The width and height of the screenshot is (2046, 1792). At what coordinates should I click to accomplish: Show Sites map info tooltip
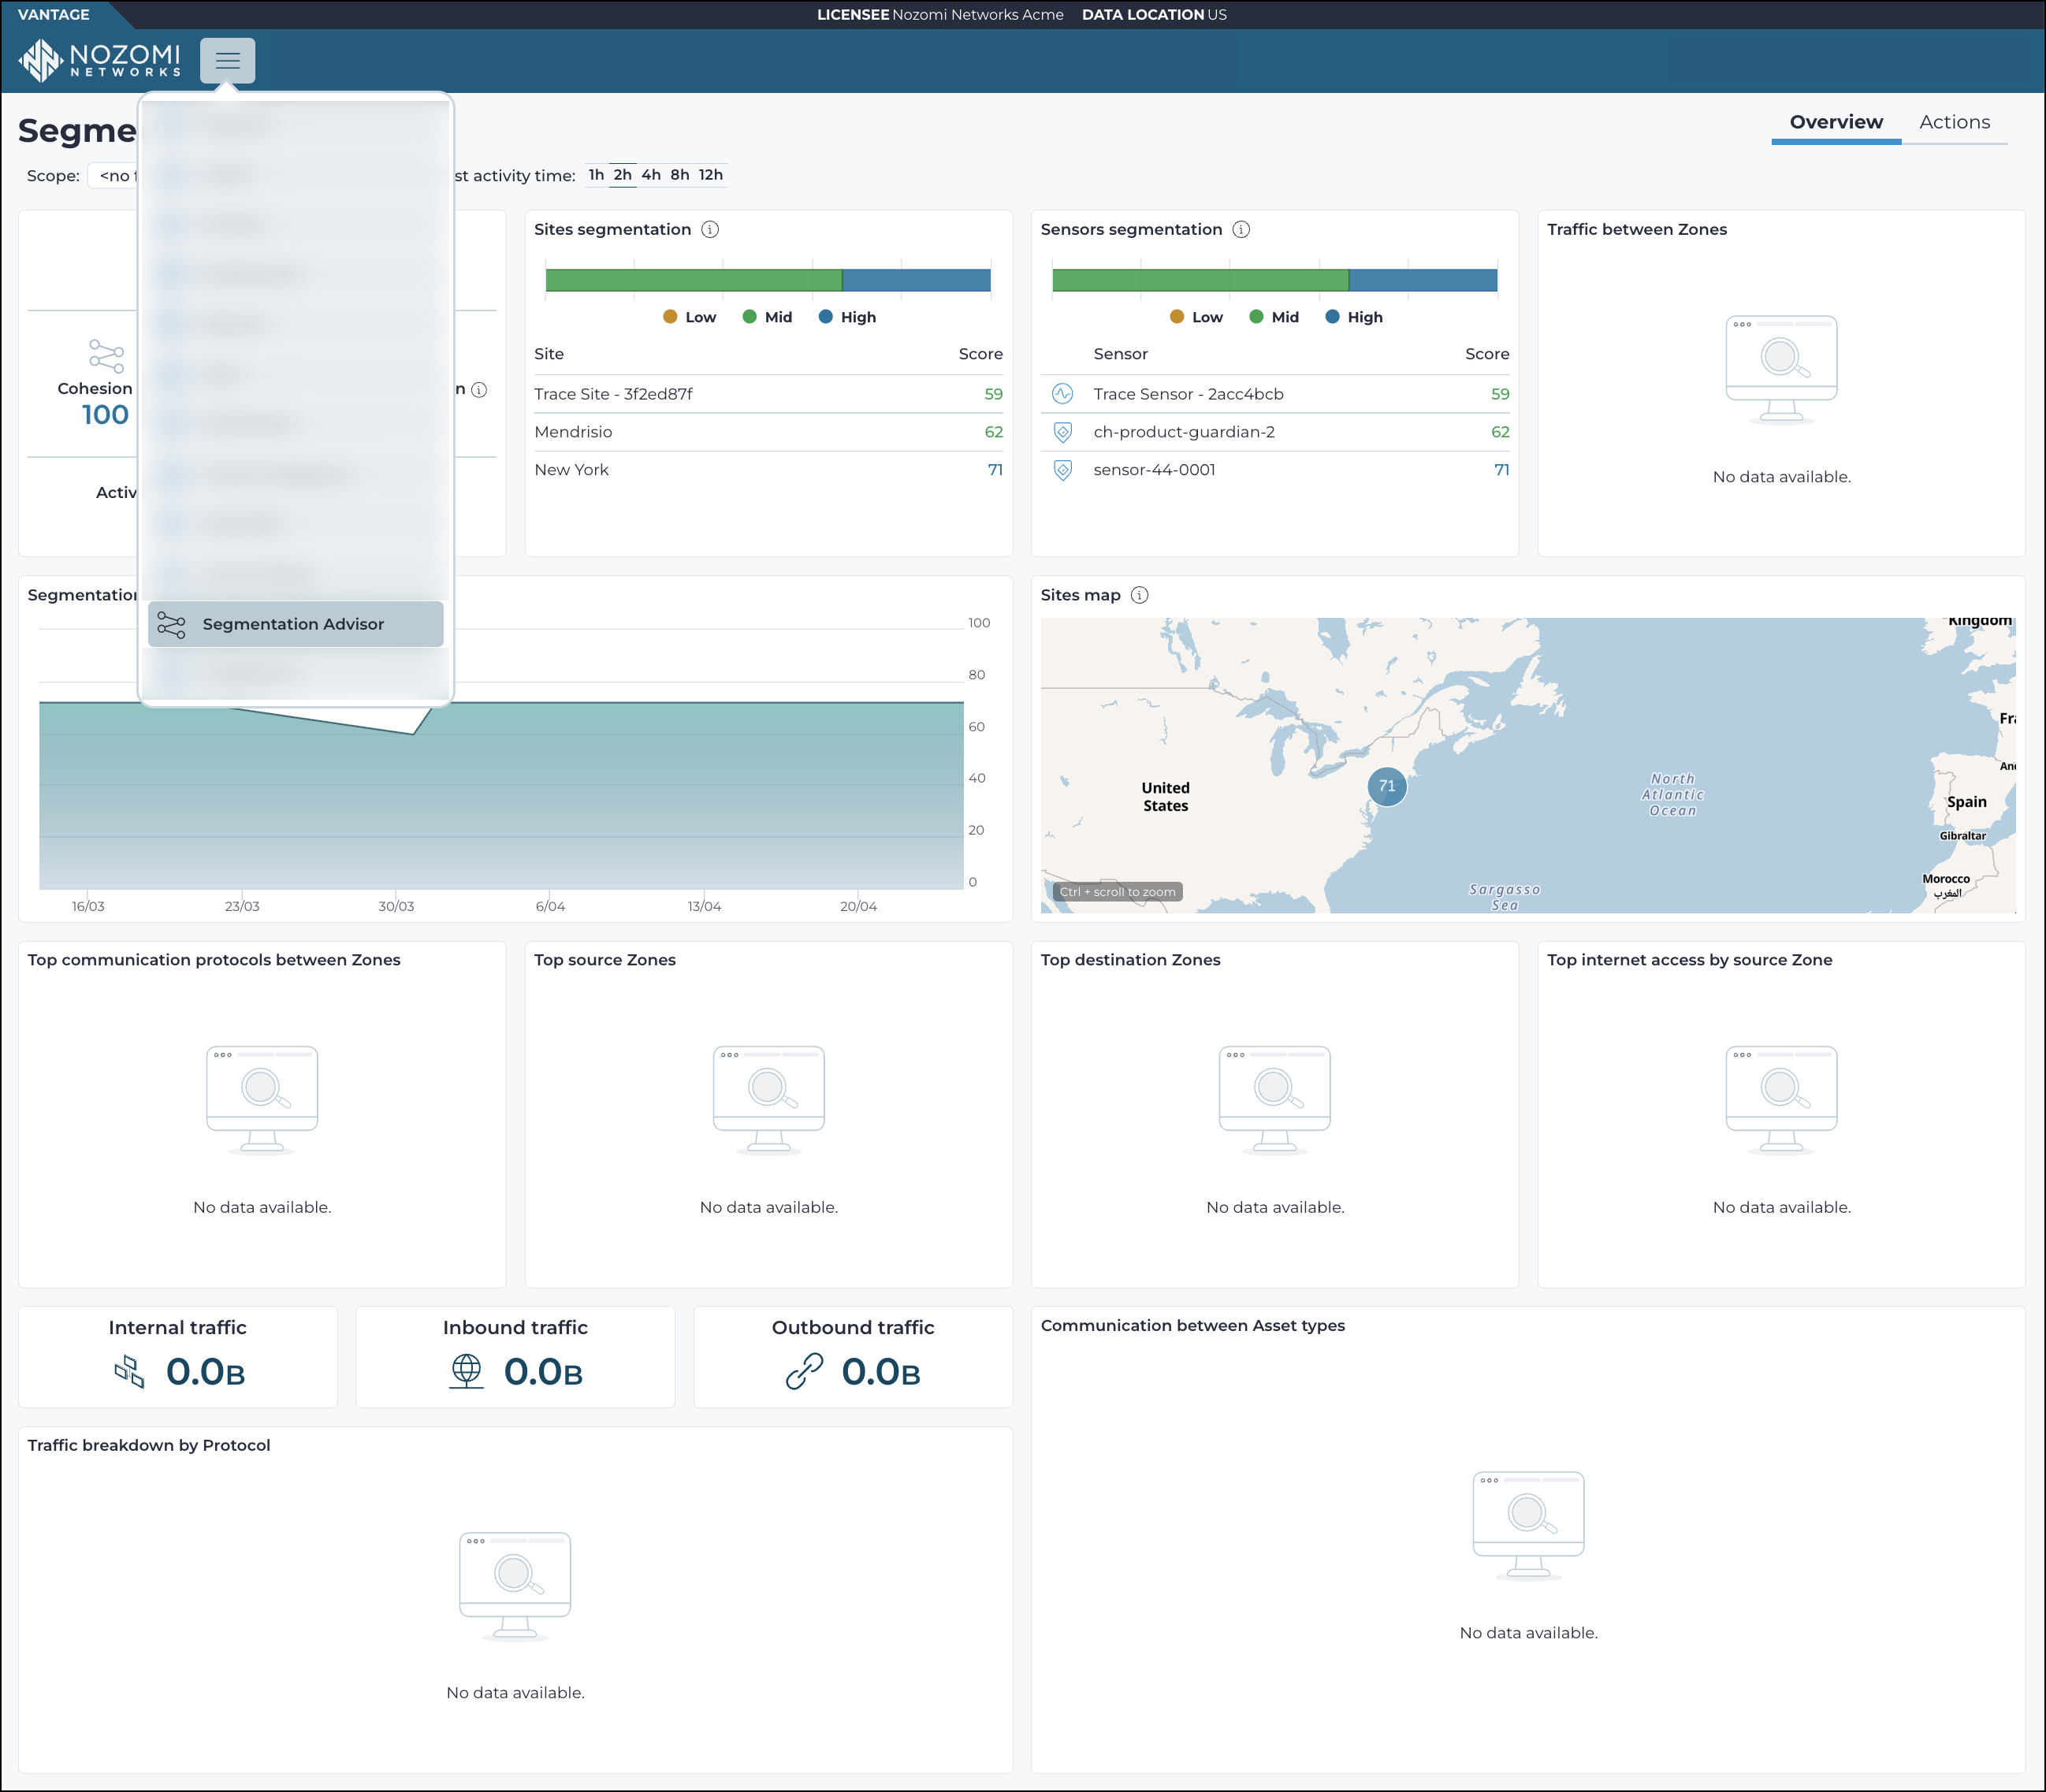click(1139, 595)
